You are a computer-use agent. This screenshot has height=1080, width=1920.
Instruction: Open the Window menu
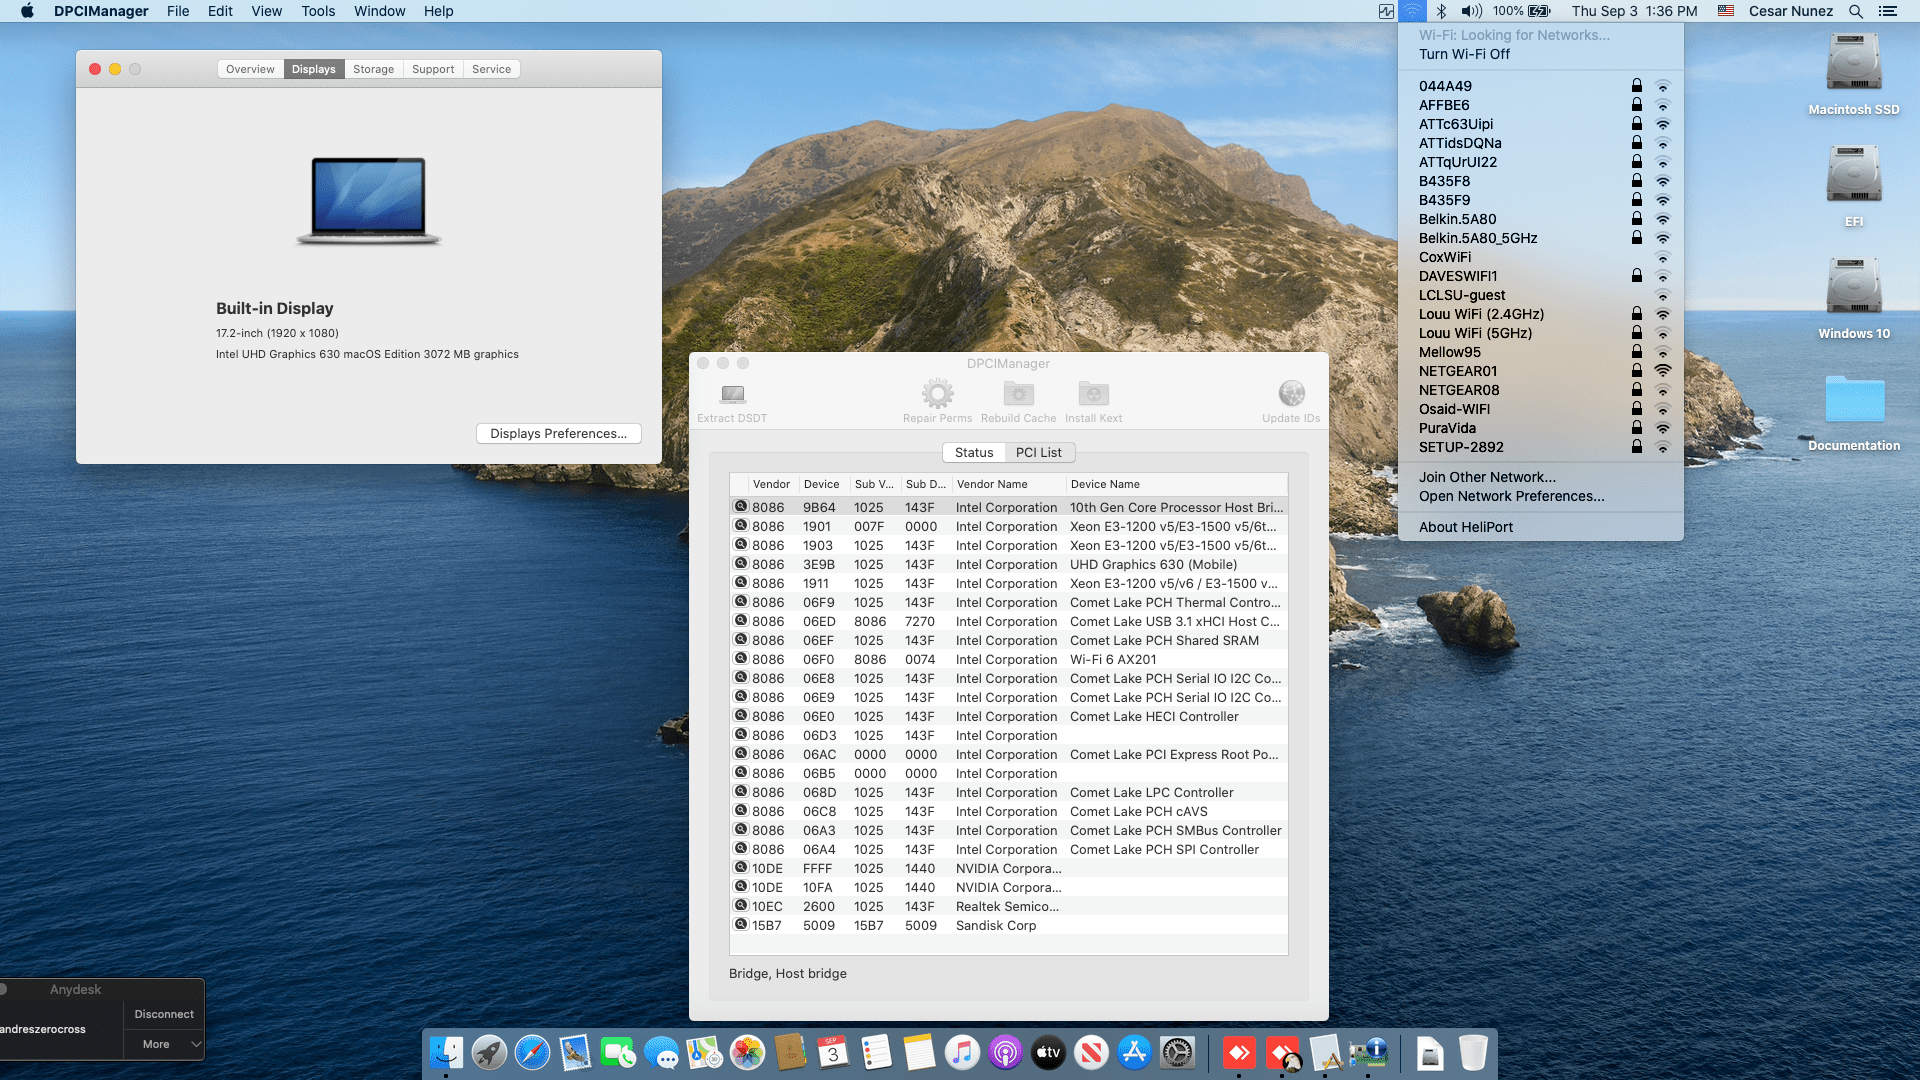click(x=380, y=11)
